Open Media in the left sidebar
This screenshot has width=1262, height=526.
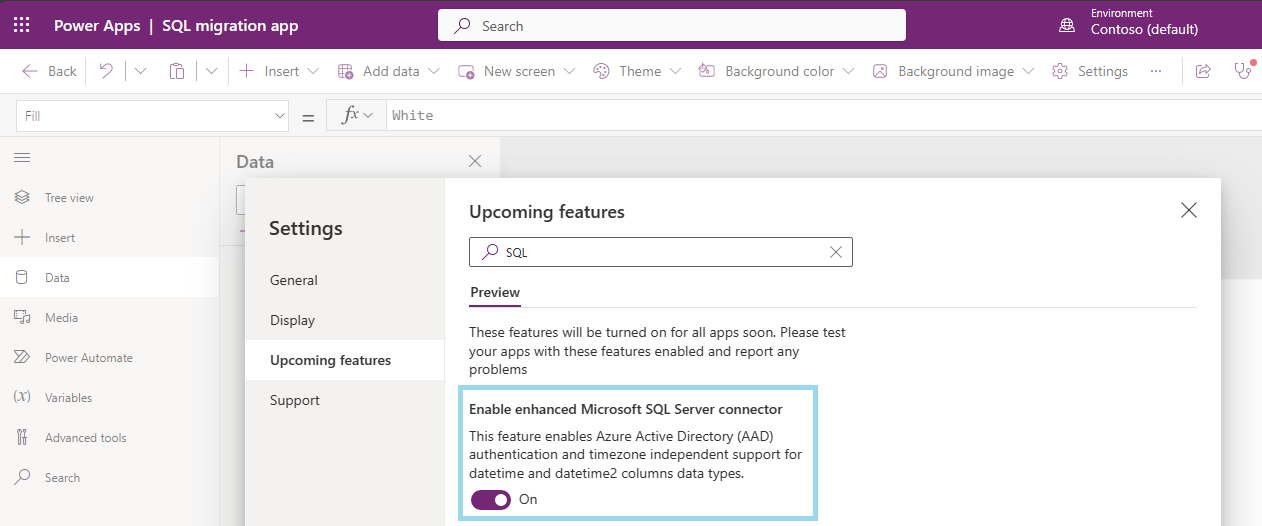[109, 318]
